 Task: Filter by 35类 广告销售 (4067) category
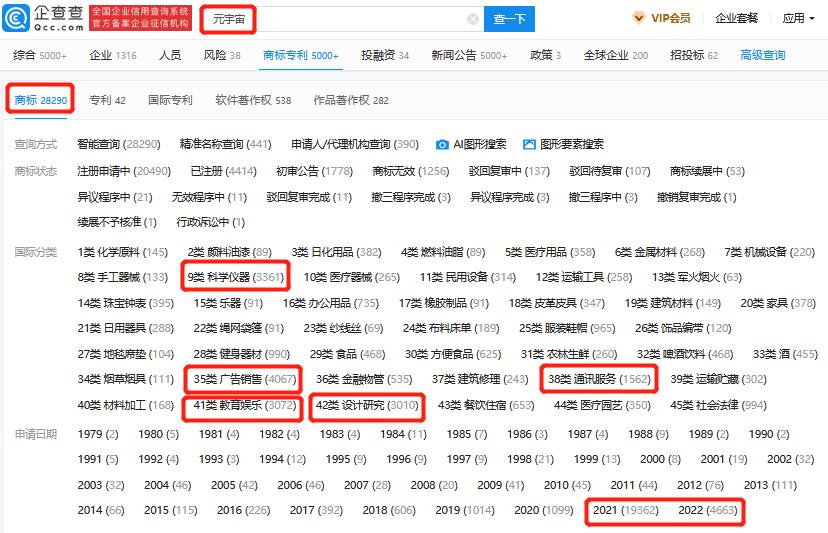click(x=244, y=379)
